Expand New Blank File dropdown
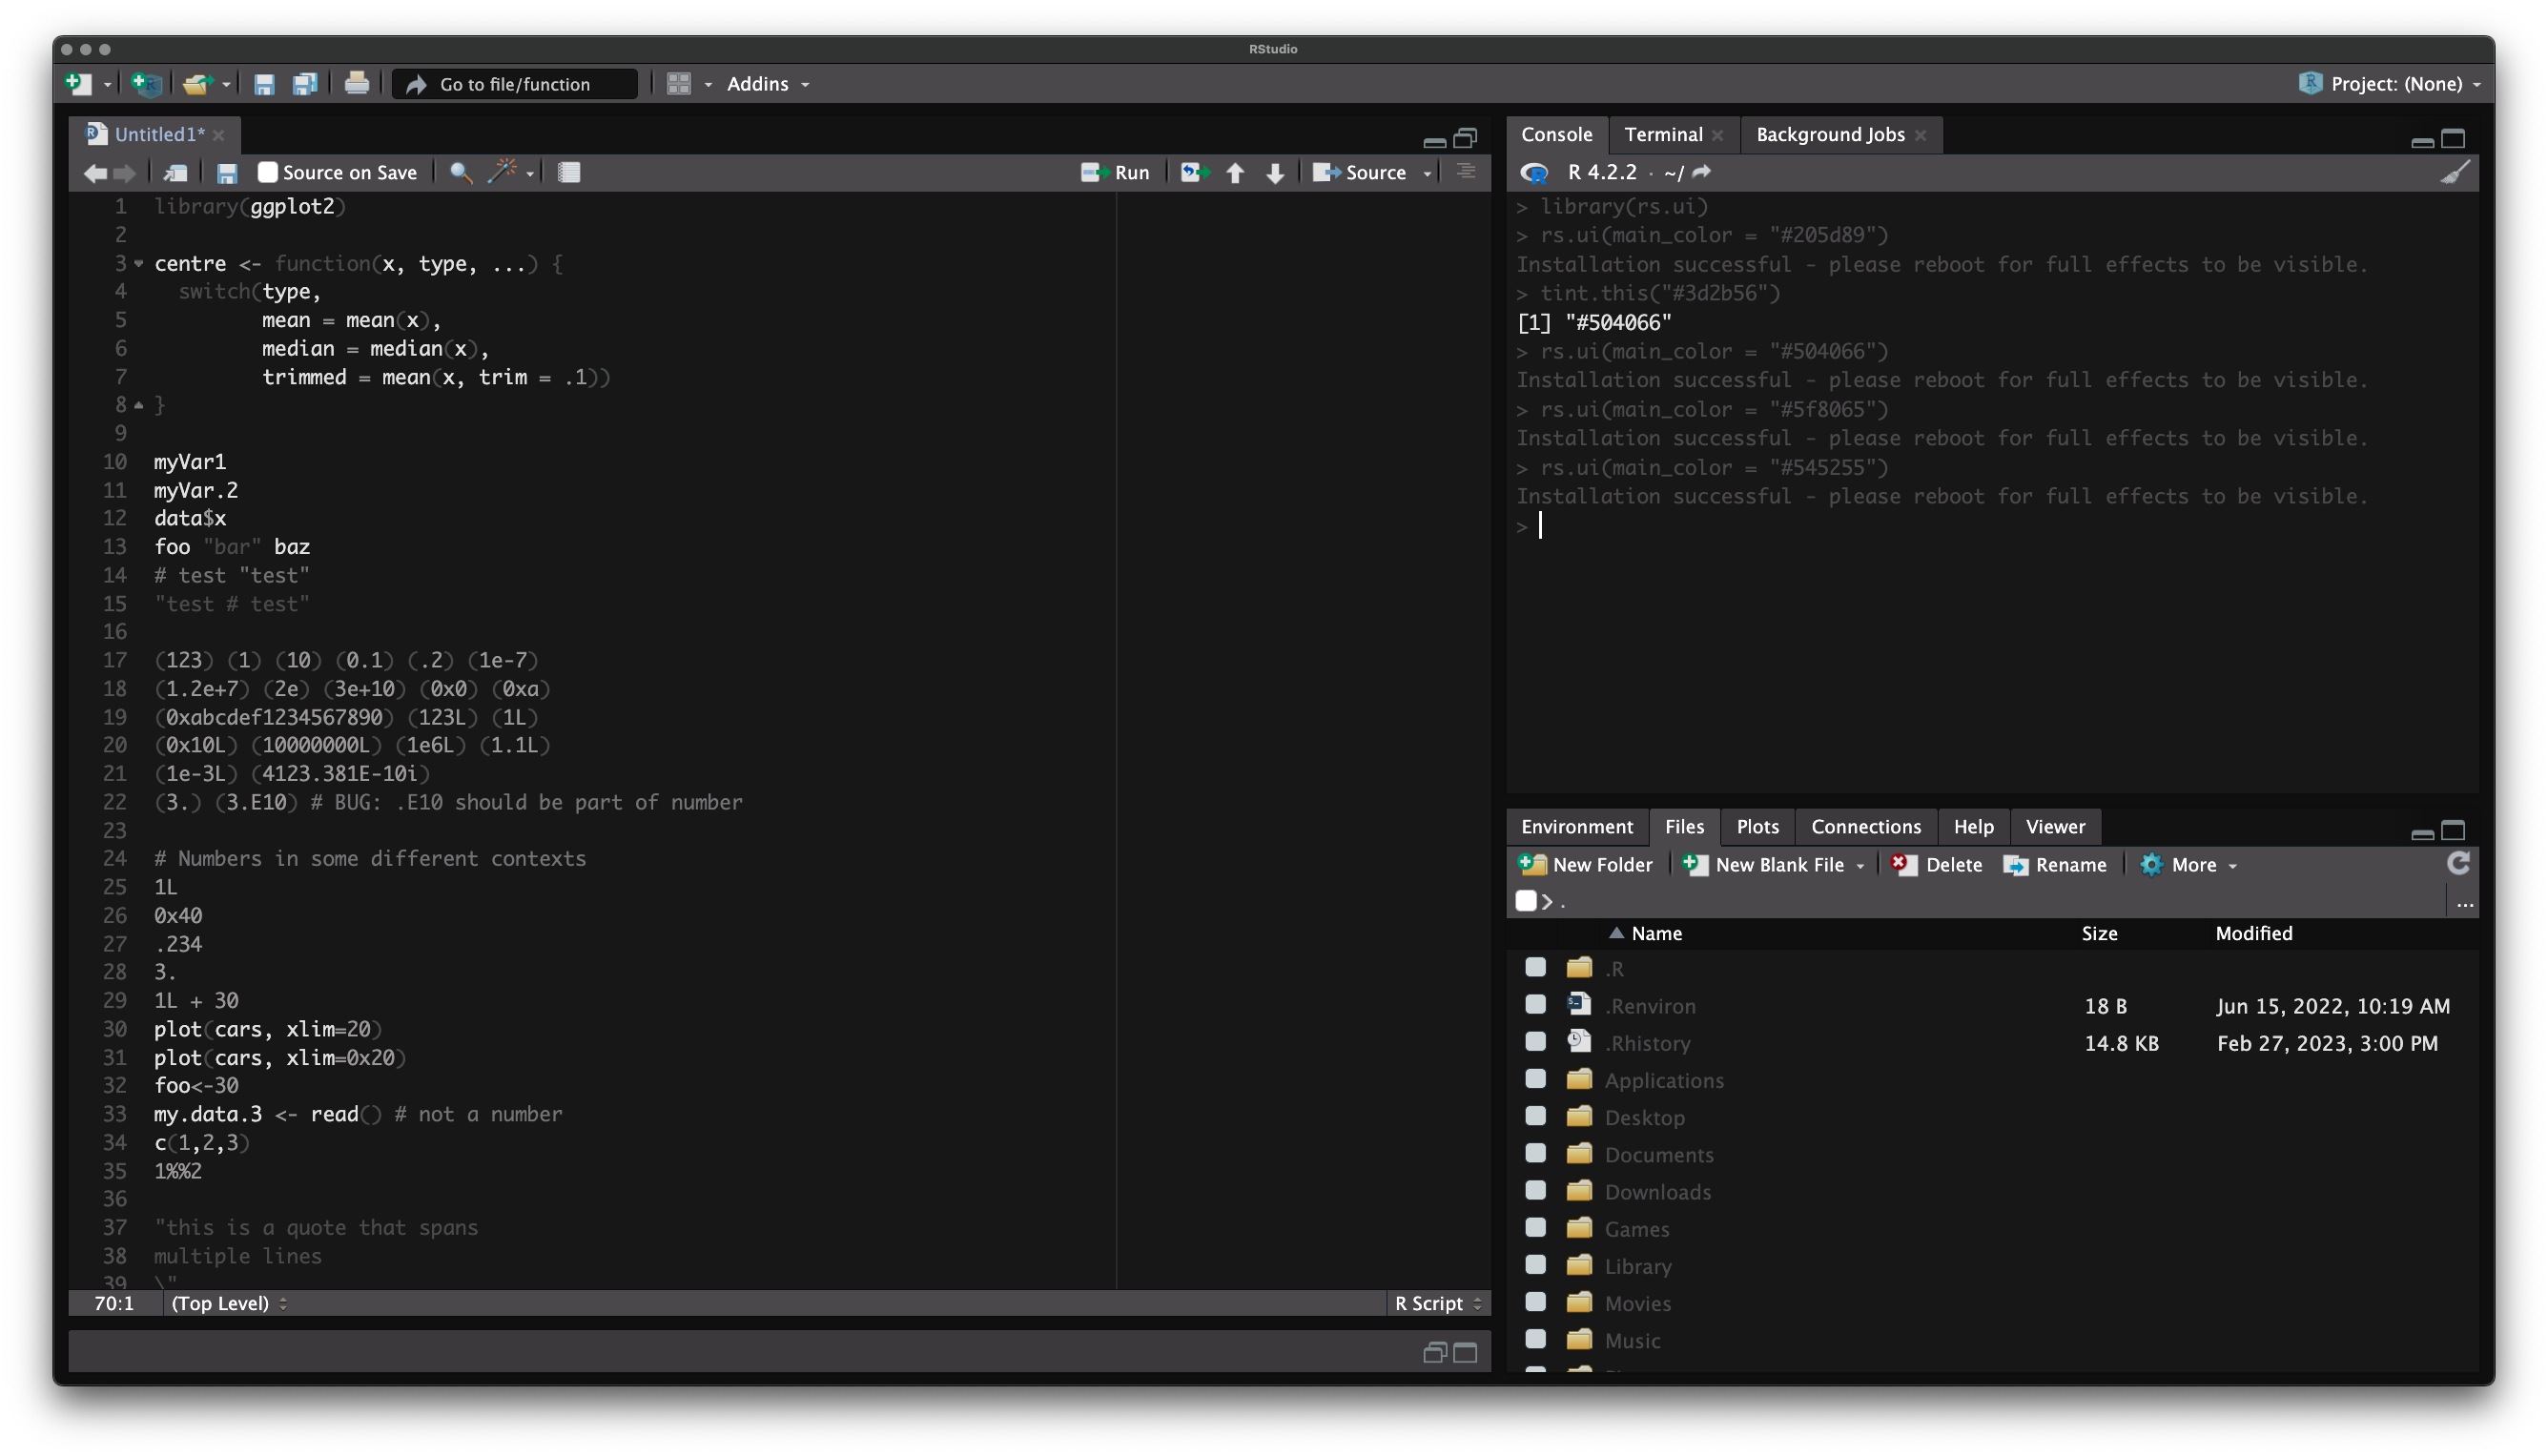Viewport: 2548px width, 1456px height. (x=1860, y=866)
